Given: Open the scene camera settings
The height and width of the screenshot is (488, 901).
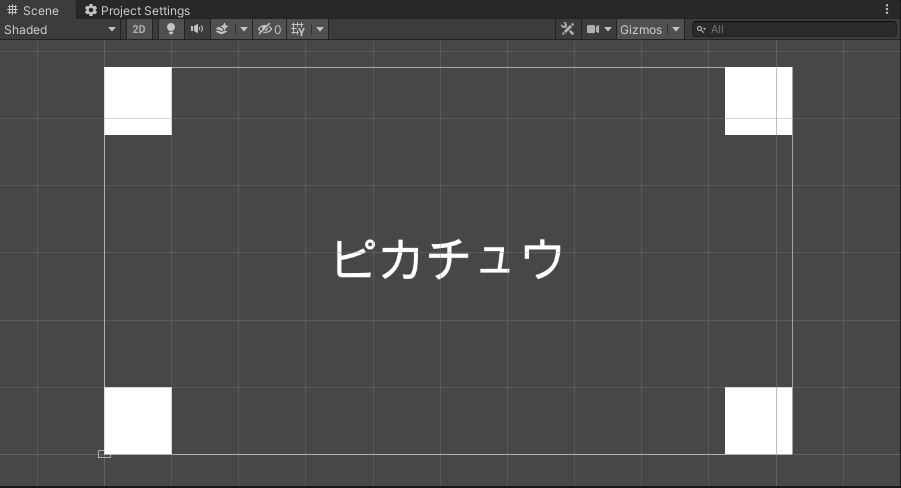Looking at the screenshot, I should [x=598, y=29].
